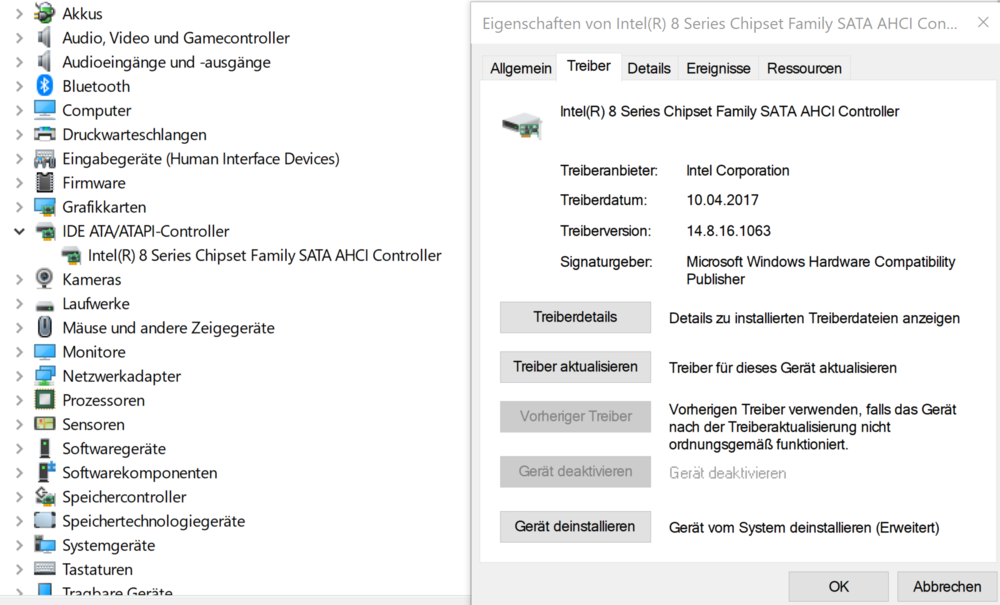Open the Ereignisse tab
Screen dimensions: 1000x605
pos(718,68)
